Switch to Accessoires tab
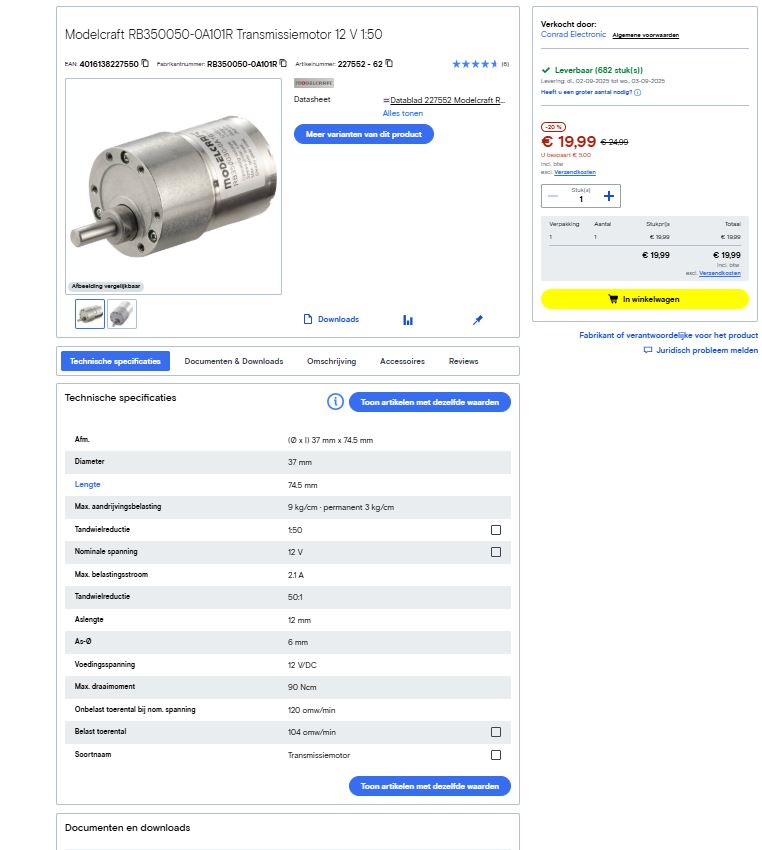The height and width of the screenshot is (850, 762). [x=402, y=361]
